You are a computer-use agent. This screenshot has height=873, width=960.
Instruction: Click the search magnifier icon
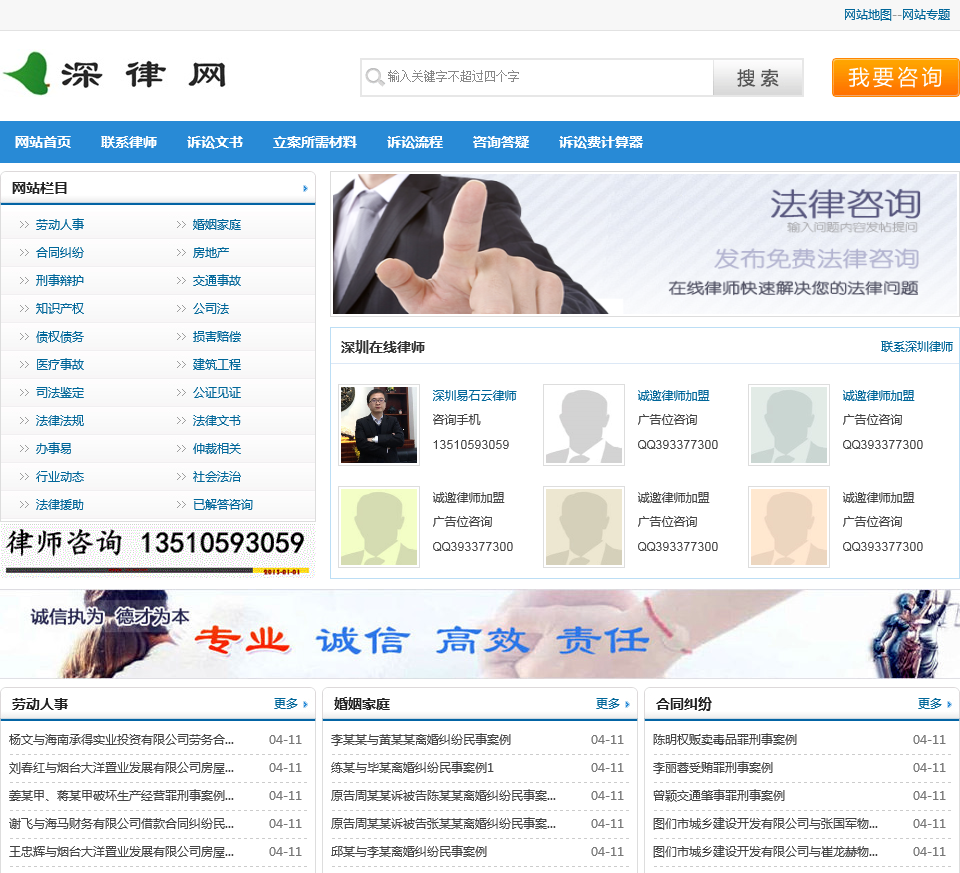pyautogui.click(x=373, y=77)
